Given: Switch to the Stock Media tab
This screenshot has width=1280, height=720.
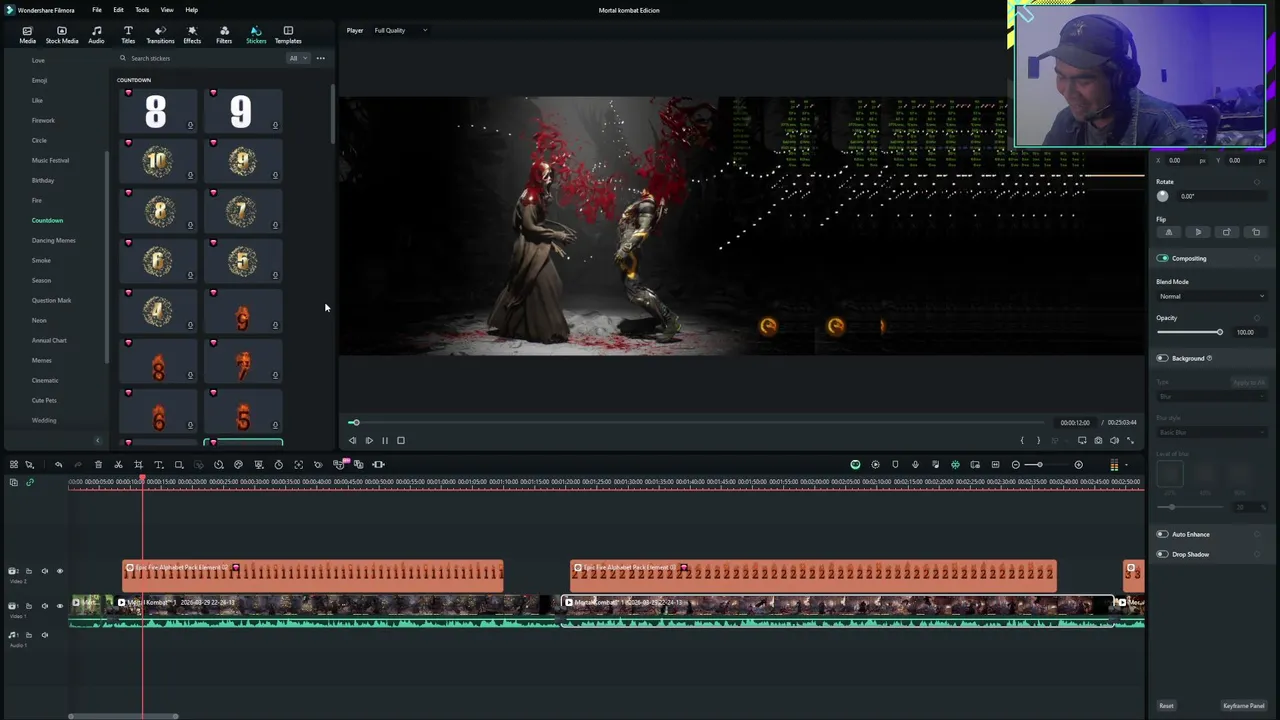Looking at the screenshot, I should tap(62, 35).
